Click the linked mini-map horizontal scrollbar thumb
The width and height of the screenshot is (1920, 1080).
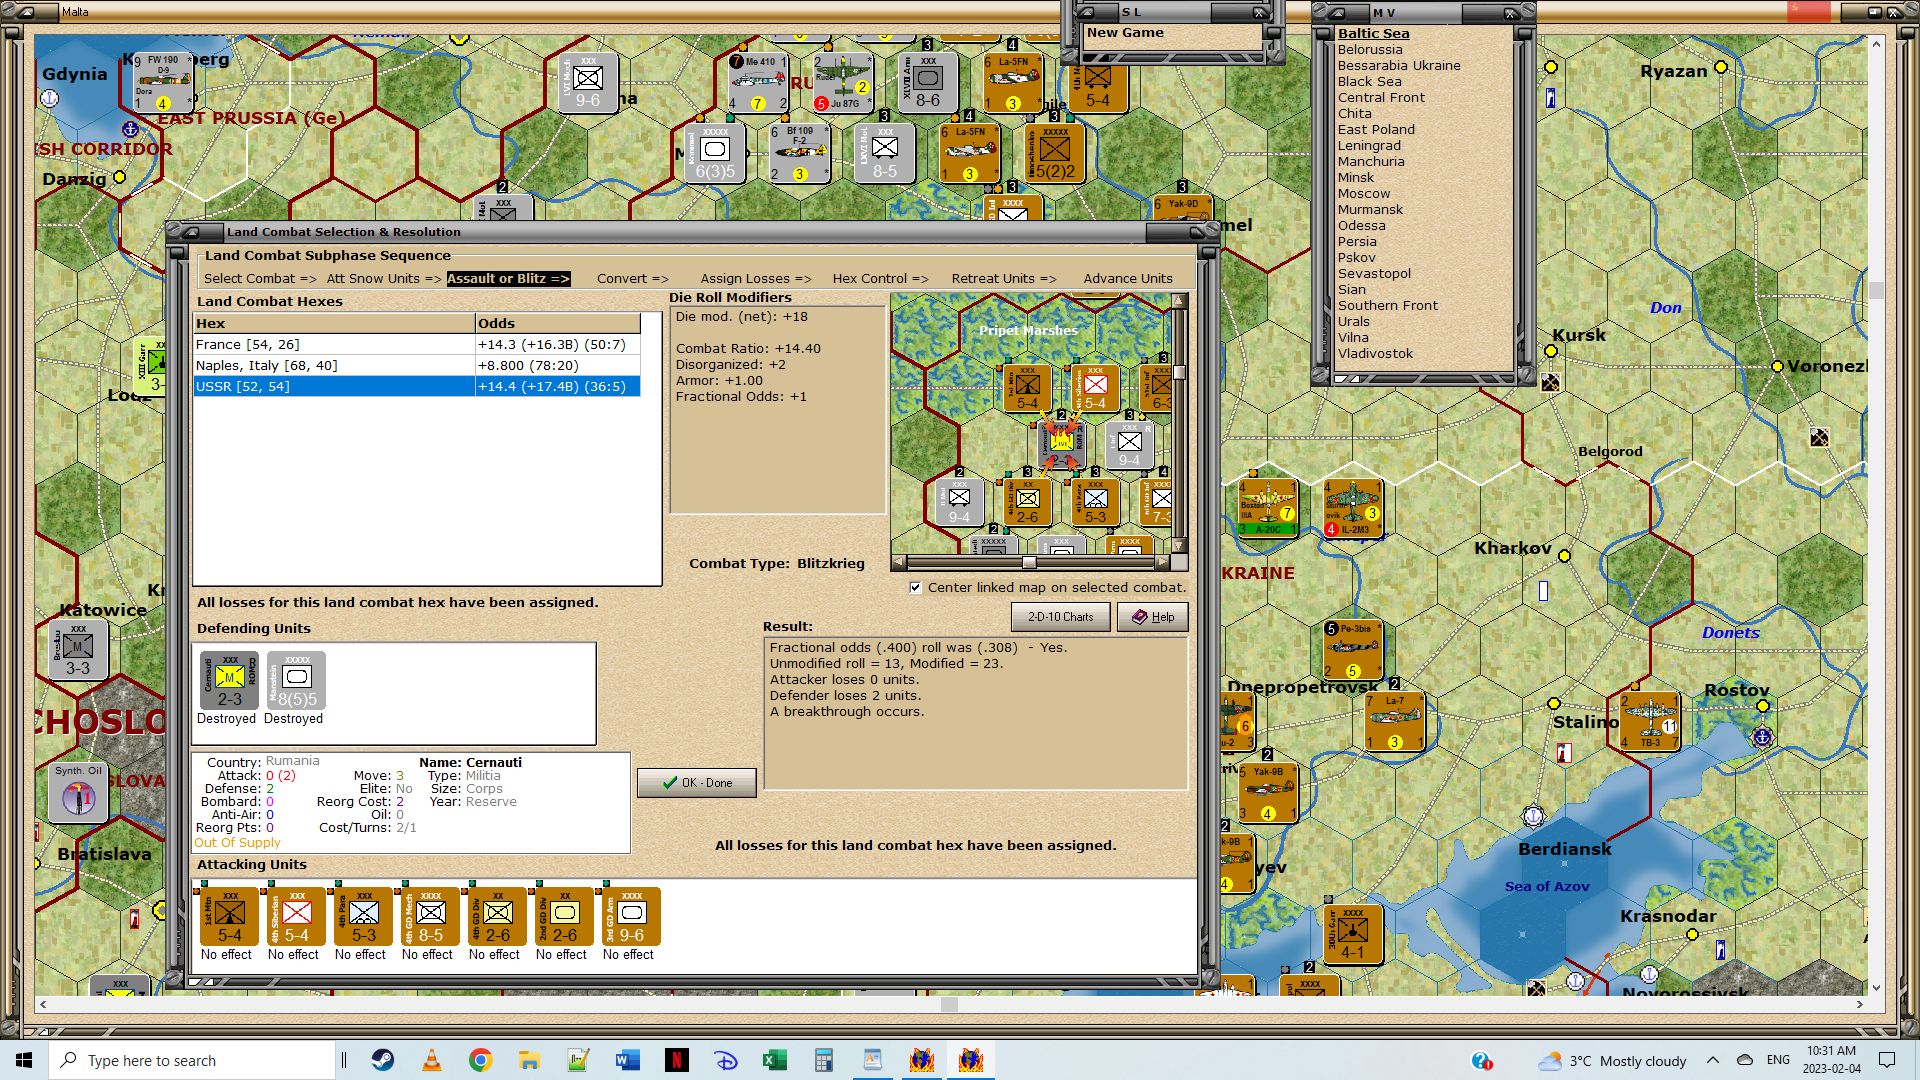[x=1028, y=562]
